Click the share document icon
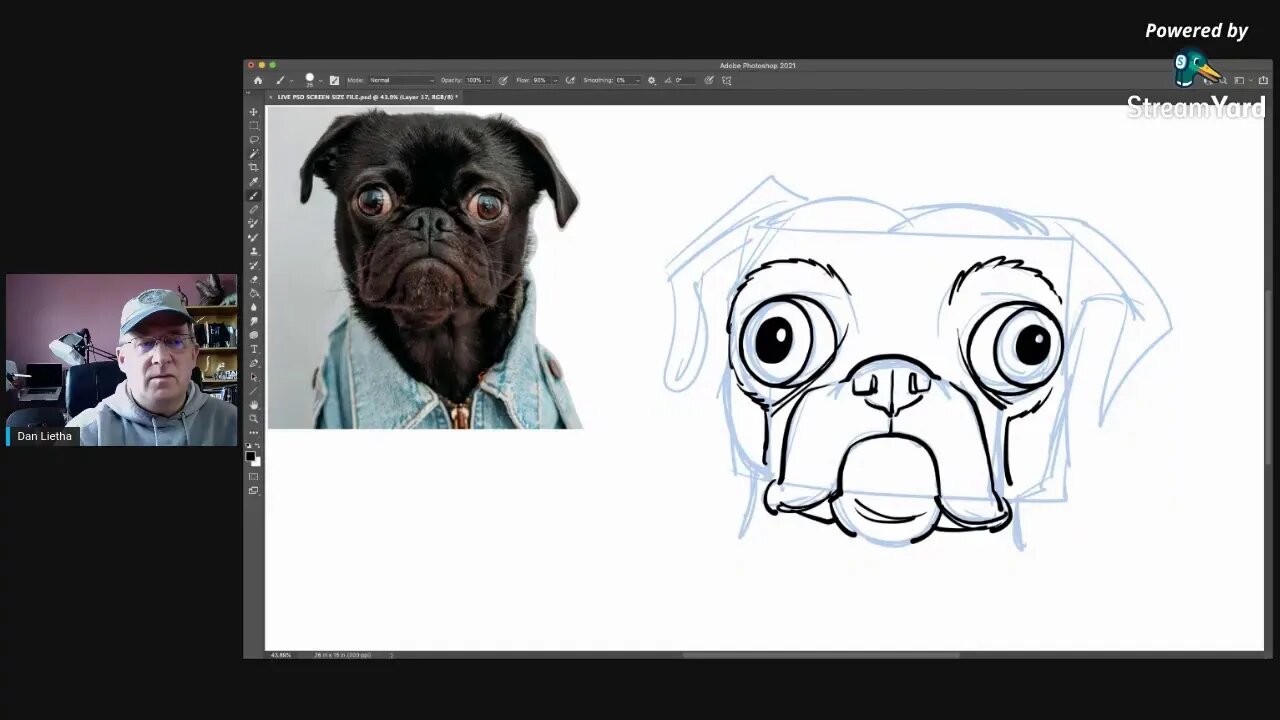The image size is (1280, 720). tap(1262, 80)
